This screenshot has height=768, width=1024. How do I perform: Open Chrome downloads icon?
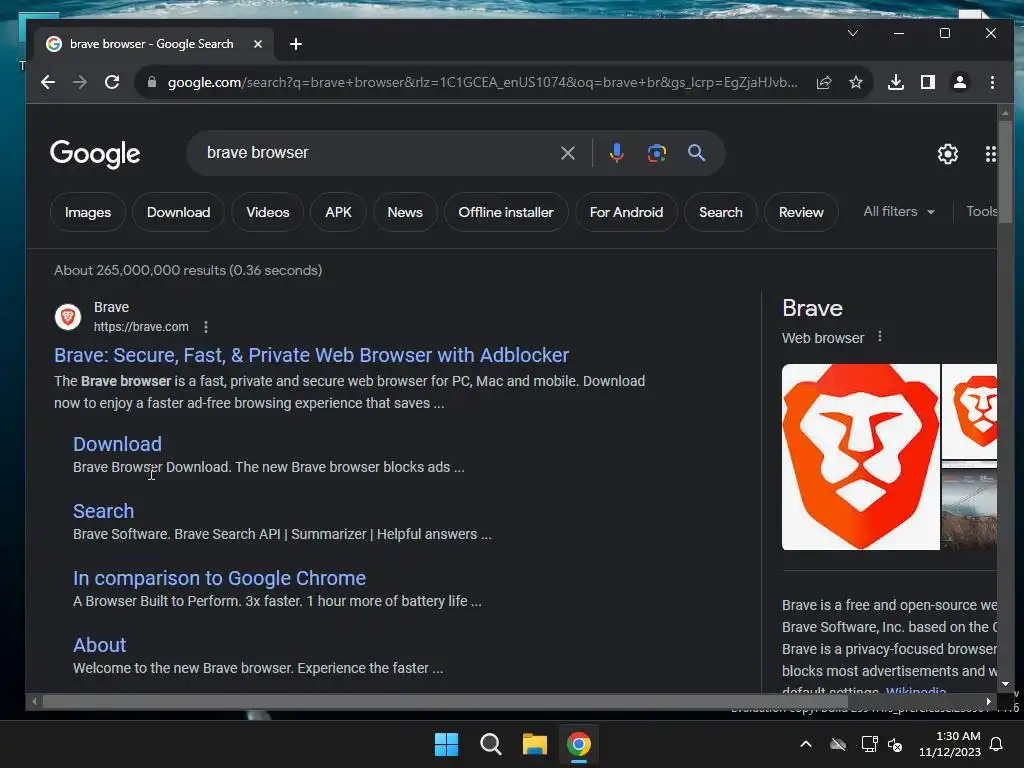click(896, 82)
